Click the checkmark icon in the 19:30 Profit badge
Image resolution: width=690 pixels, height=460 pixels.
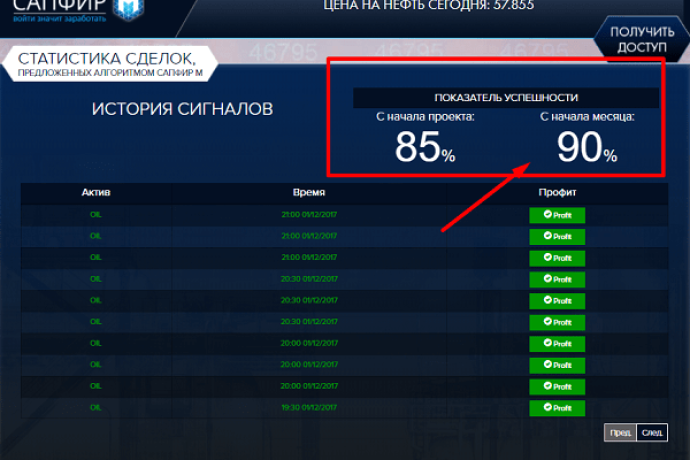[x=547, y=407]
